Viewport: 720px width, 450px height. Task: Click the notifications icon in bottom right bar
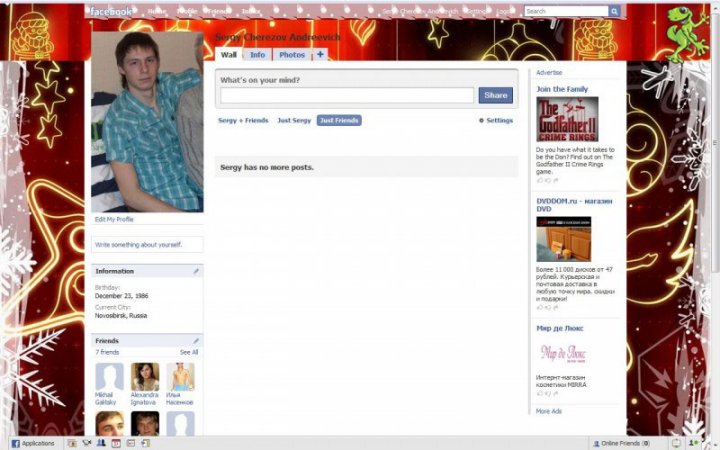pos(676,443)
